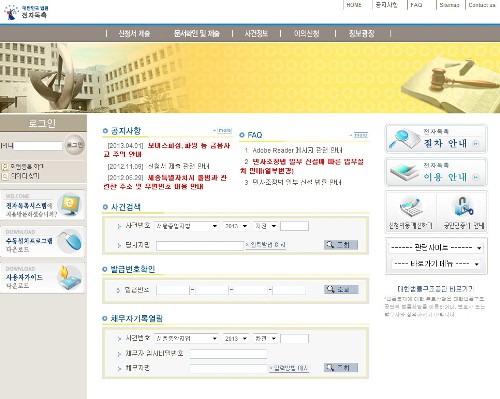Viewport: 500px width, 399px height.
Task: Open the 대한법률구조공단 바로가기 link
Action: tap(435, 289)
